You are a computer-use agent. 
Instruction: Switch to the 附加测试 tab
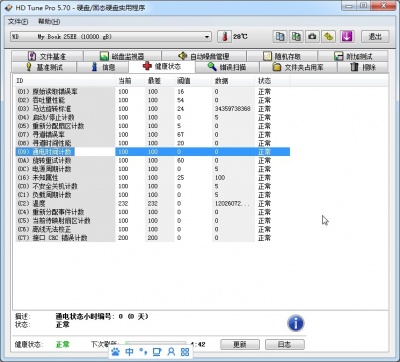pyautogui.click(x=353, y=56)
